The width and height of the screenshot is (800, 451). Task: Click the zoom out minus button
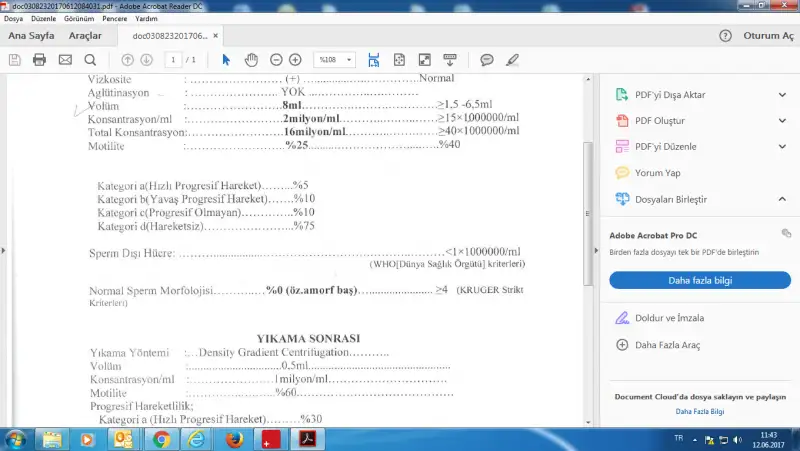[x=276, y=60]
